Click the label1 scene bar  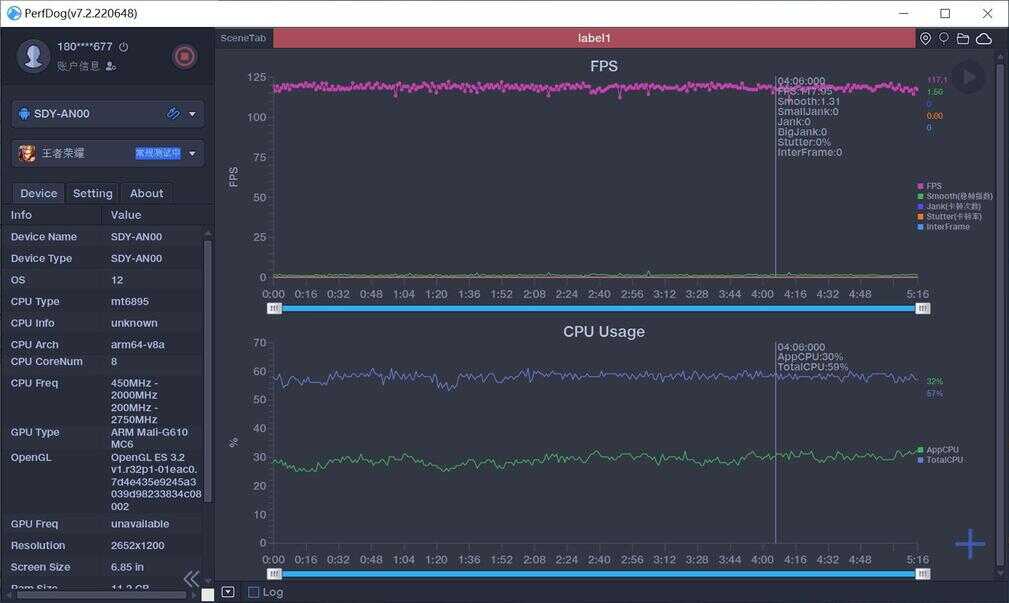(594, 38)
